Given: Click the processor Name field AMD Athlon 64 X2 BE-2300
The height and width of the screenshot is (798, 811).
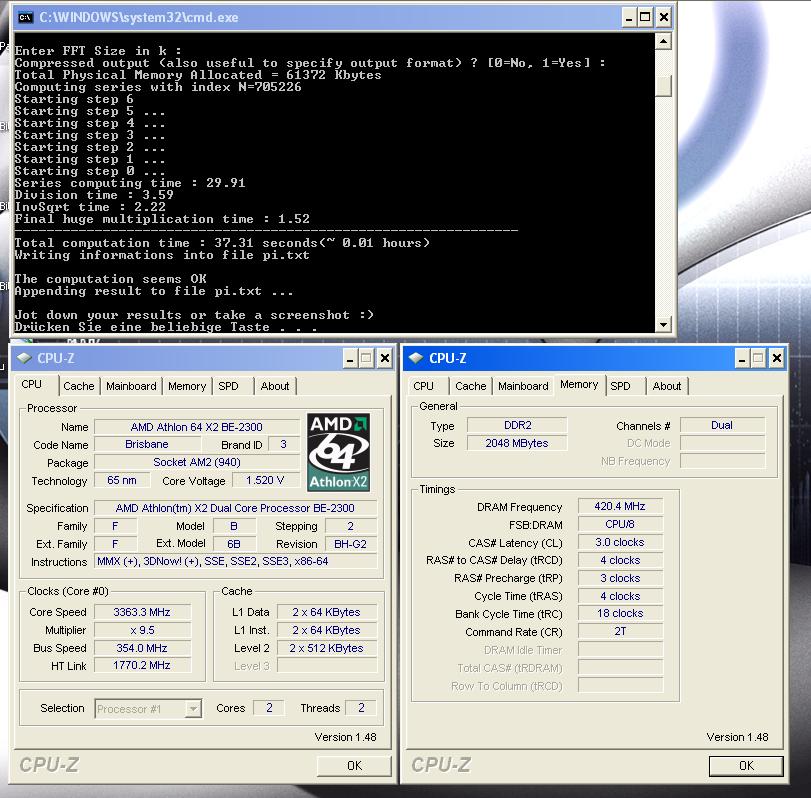Looking at the screenshot, I should pyautogui.click(x=197, y=427).
